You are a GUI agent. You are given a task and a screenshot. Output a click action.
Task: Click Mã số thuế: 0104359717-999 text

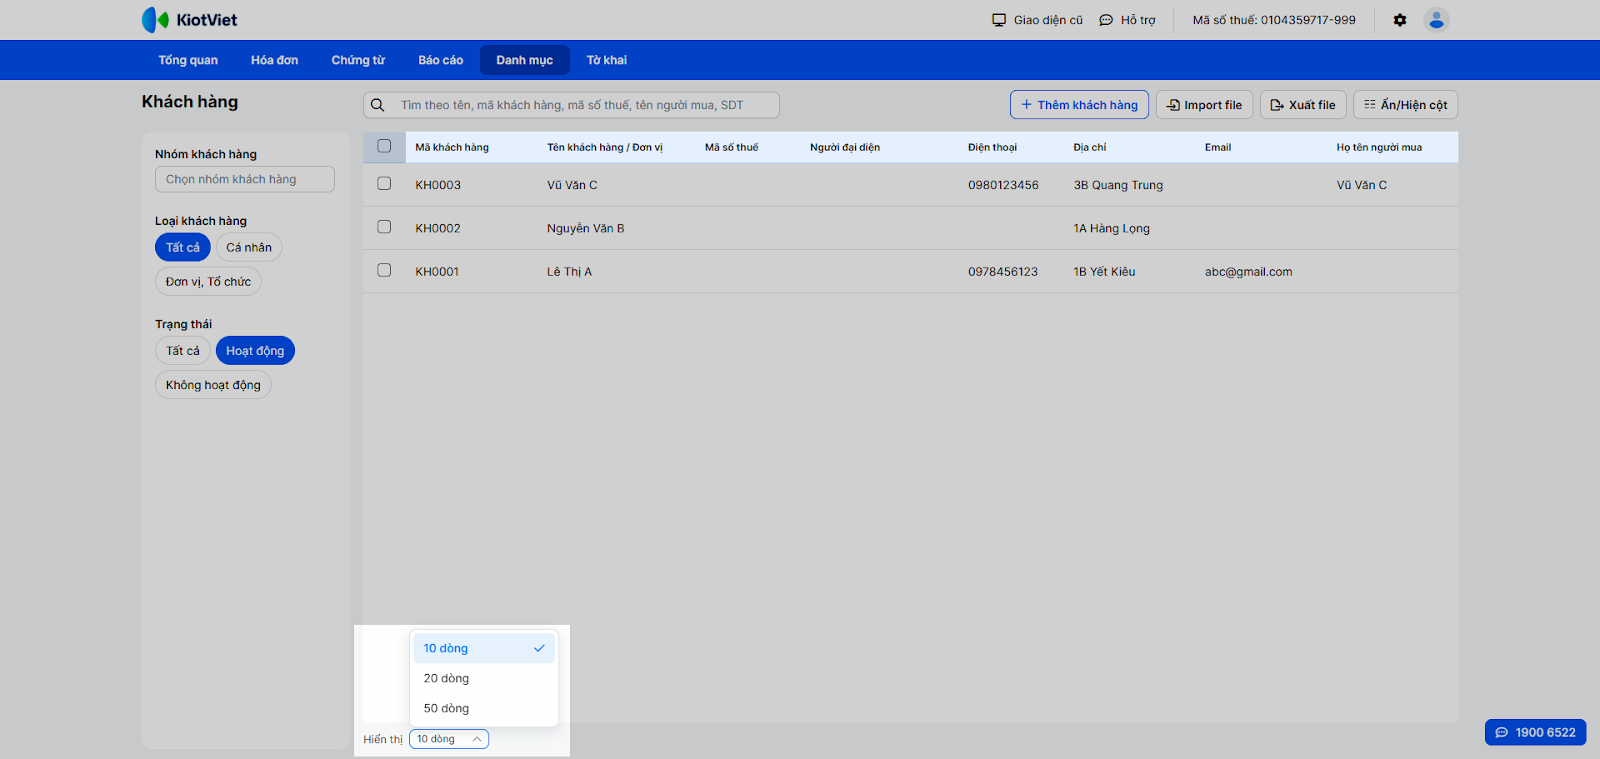(x=1274, y=20)
